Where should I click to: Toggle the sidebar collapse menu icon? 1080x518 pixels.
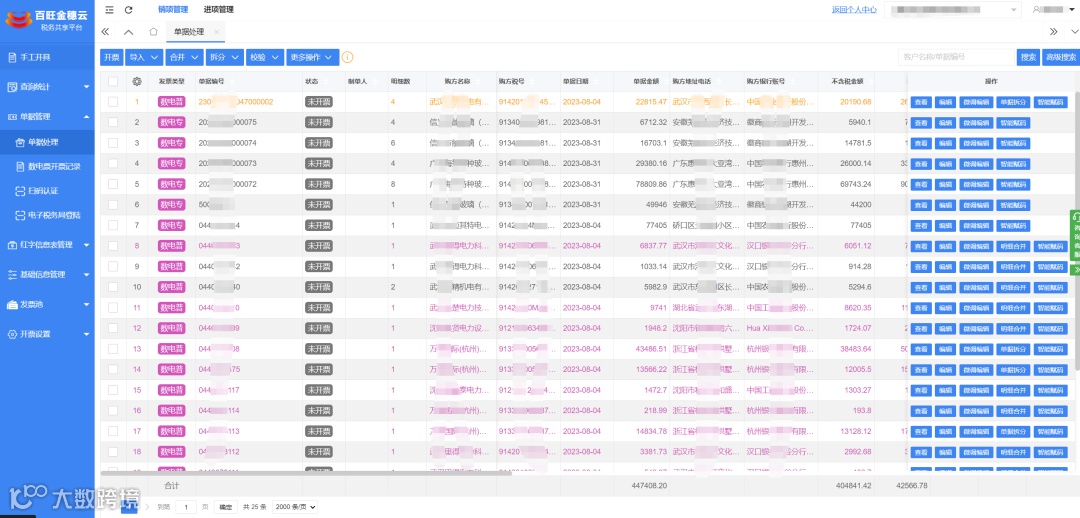110,10
